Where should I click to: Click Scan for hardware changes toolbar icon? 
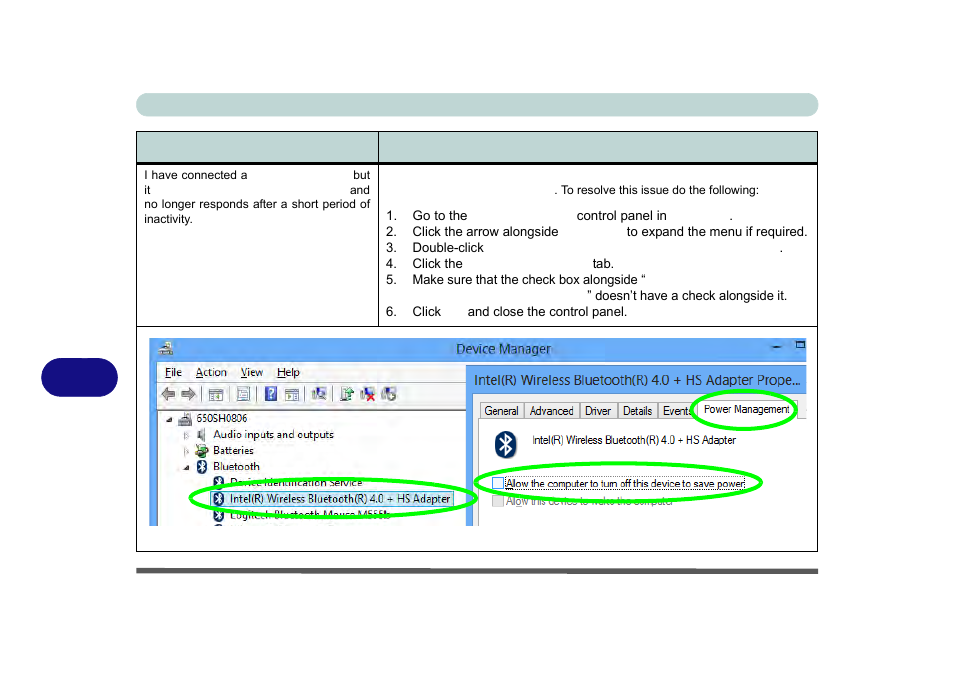pyautogui.click(x=319, y=394)
